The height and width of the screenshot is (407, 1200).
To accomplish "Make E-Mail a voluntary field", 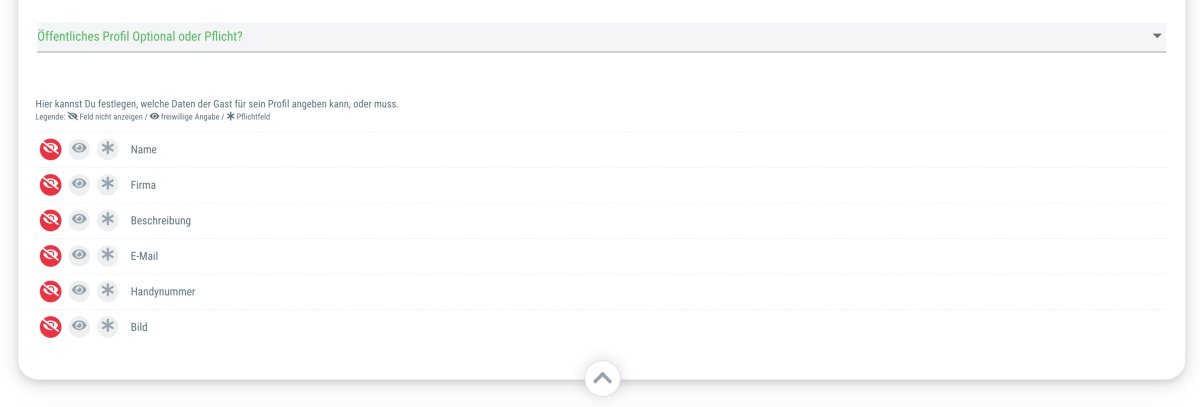I will point(79,256).
